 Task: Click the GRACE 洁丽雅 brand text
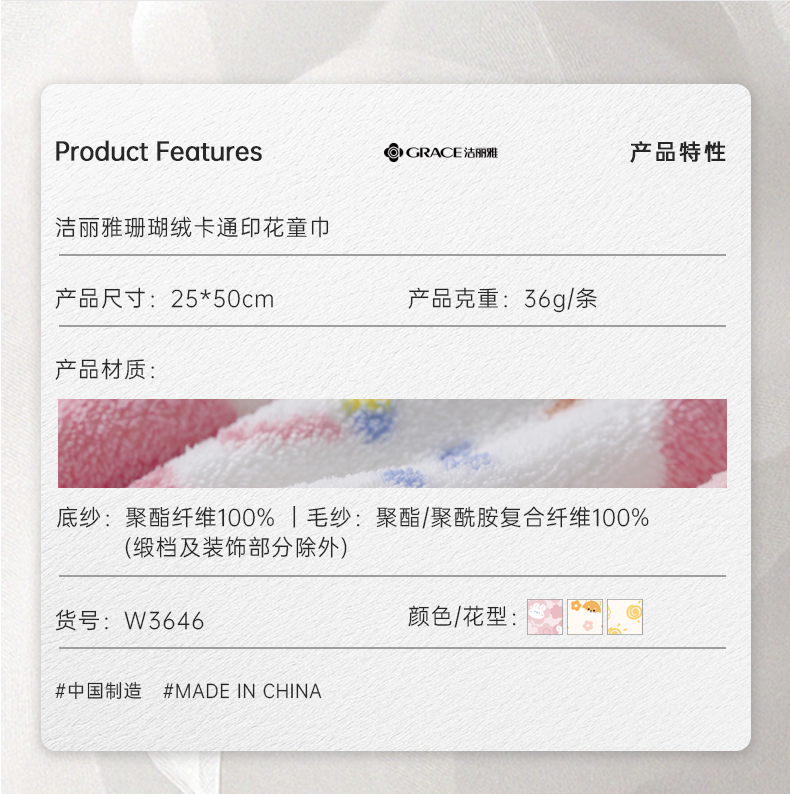(x=452, y=152)
